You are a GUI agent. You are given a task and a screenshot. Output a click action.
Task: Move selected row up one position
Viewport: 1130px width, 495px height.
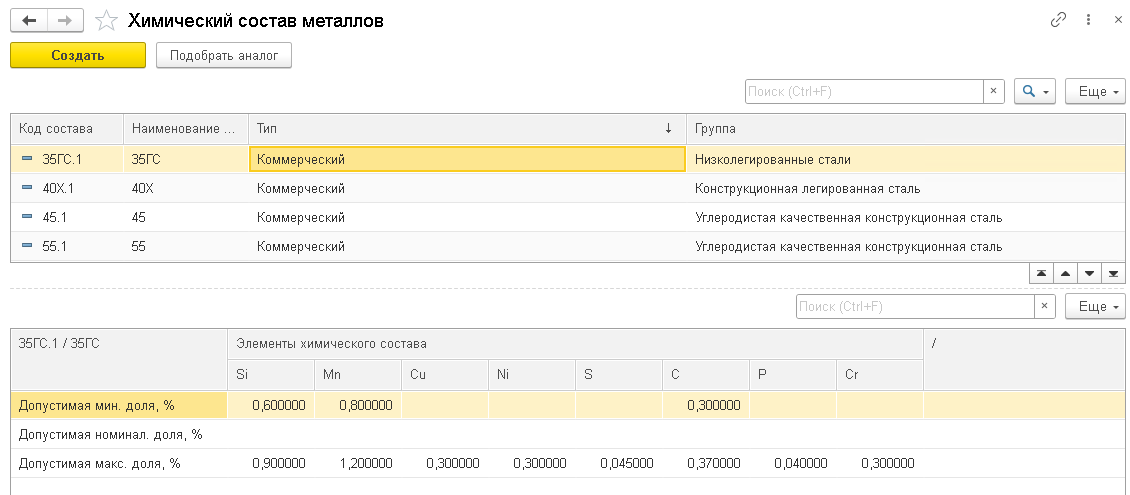(x=1065, y=274)
